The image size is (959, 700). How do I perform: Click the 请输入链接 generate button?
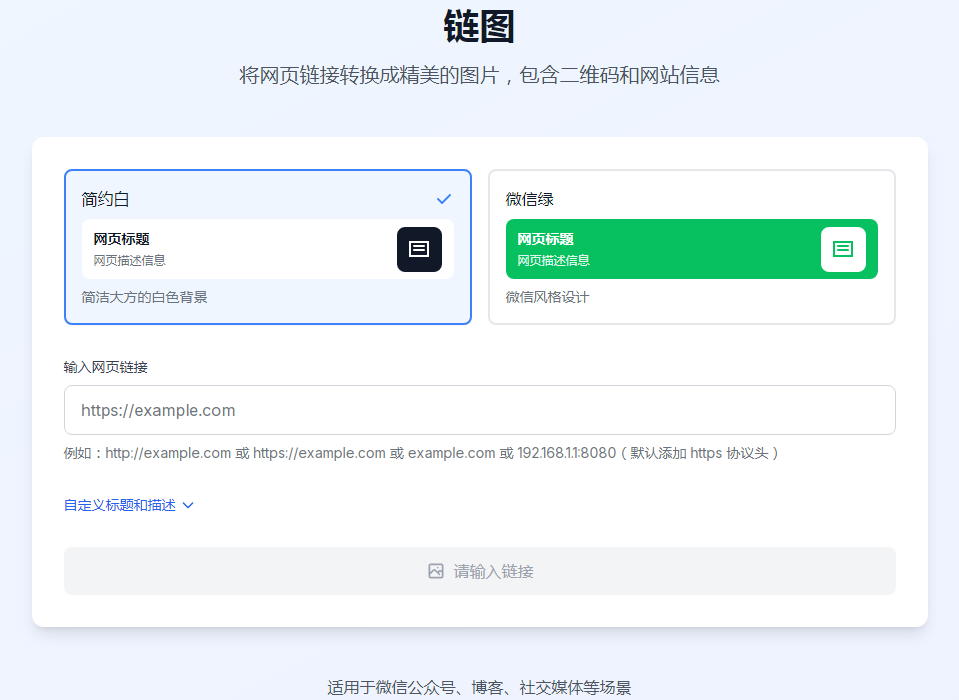[480, 570]
